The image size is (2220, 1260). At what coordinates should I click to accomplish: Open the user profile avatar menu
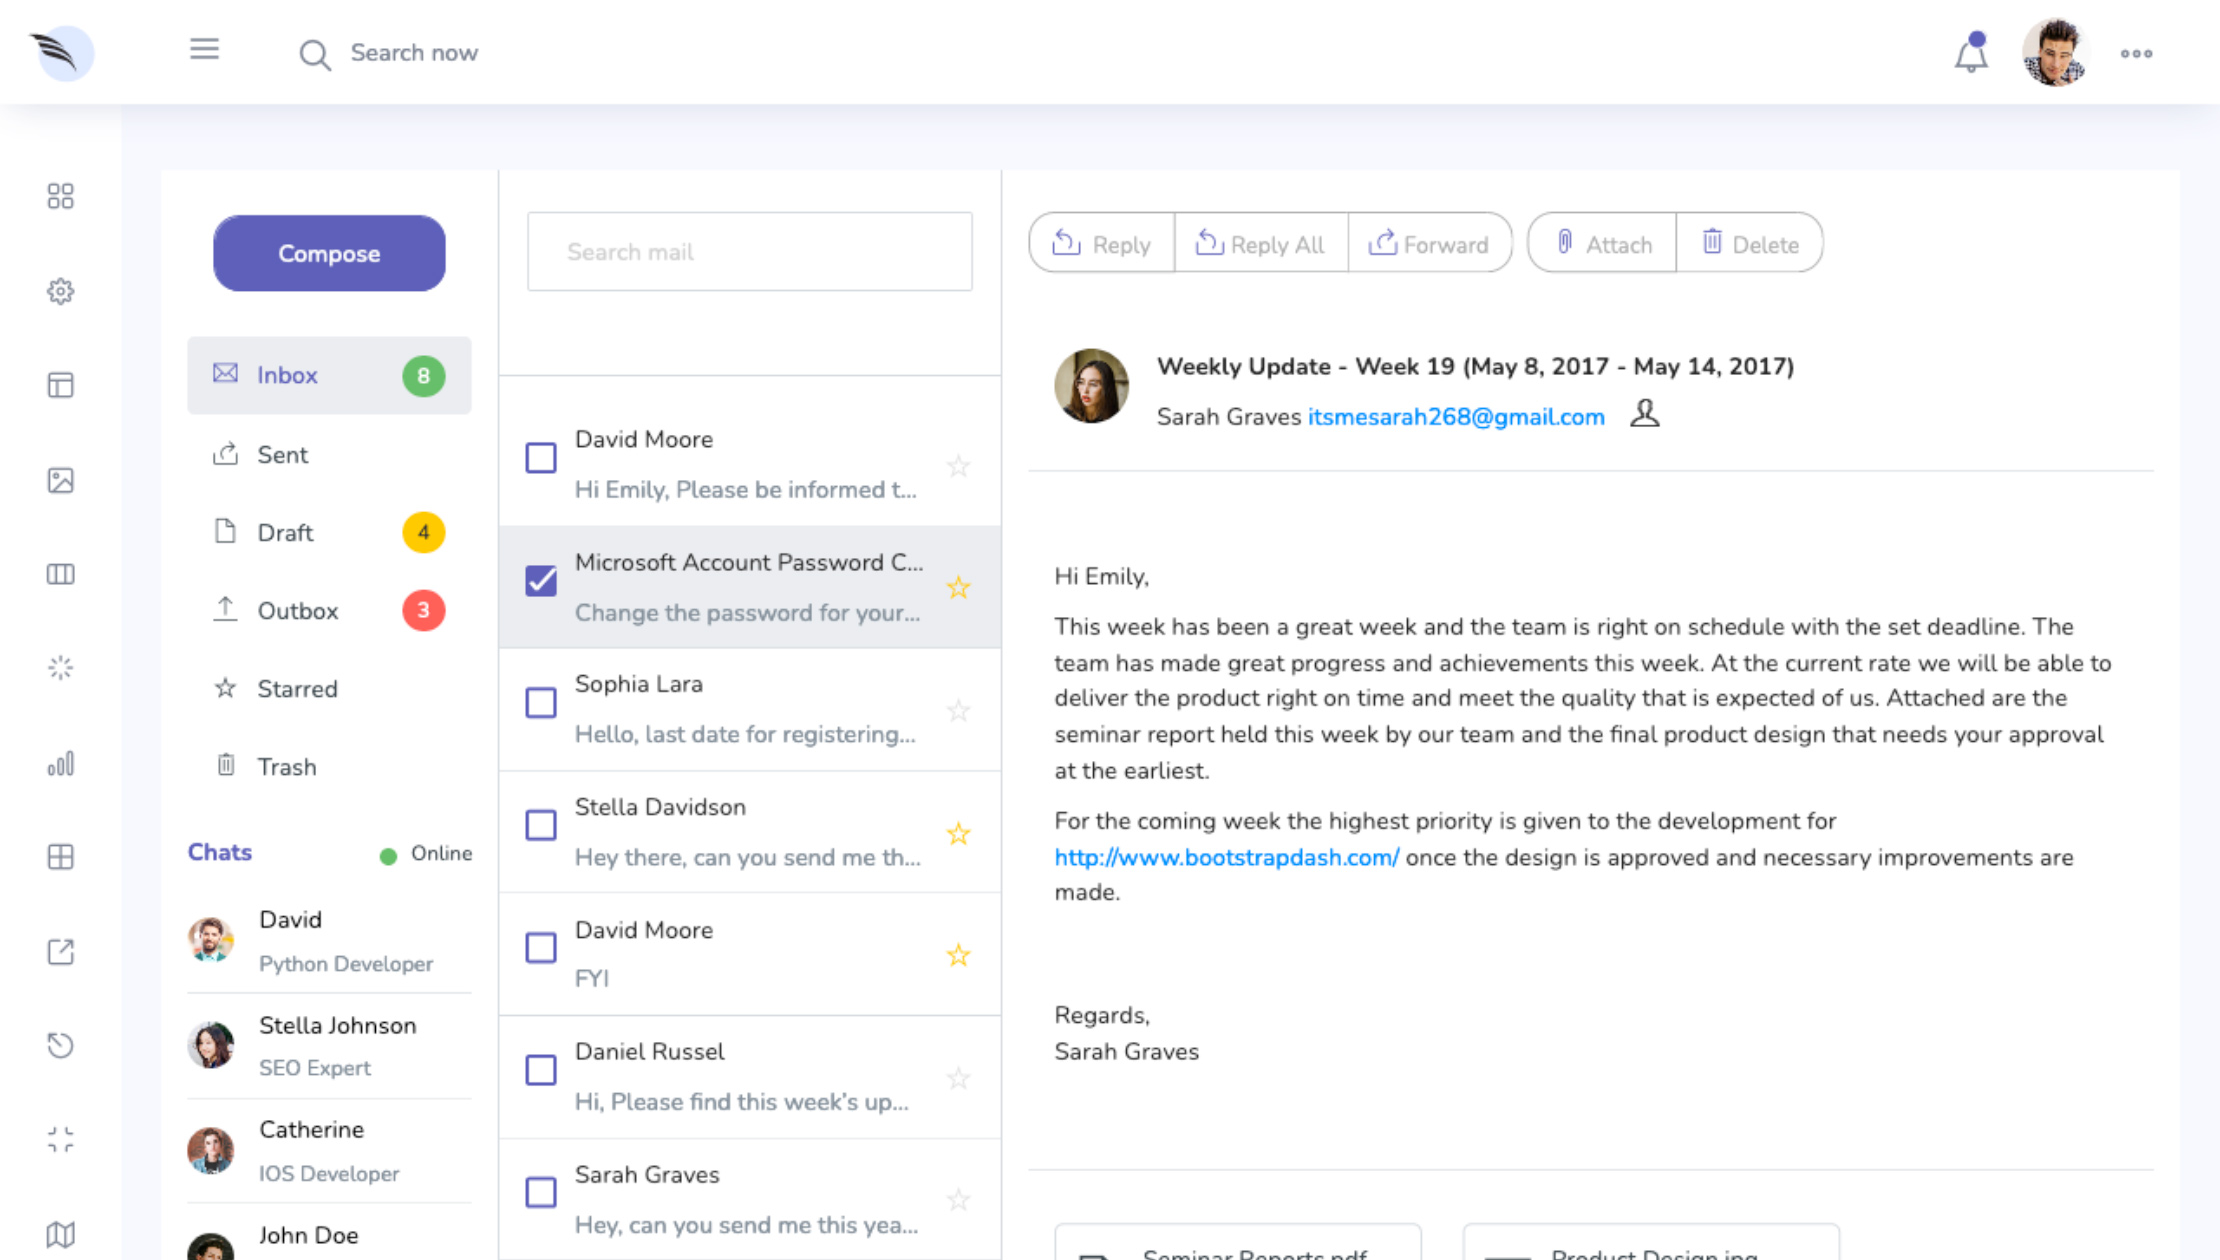(x=2054, y=54)
